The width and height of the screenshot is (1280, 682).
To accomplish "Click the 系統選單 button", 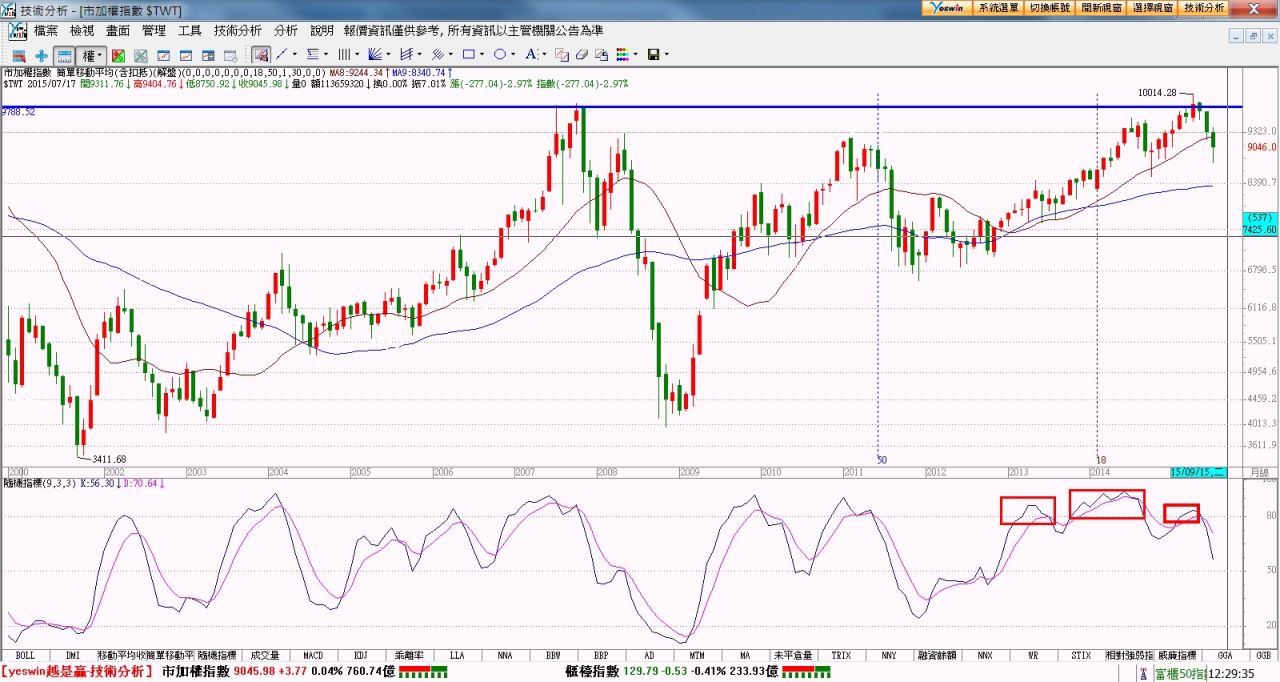I will pyautogui.click(x=998, y=7).
